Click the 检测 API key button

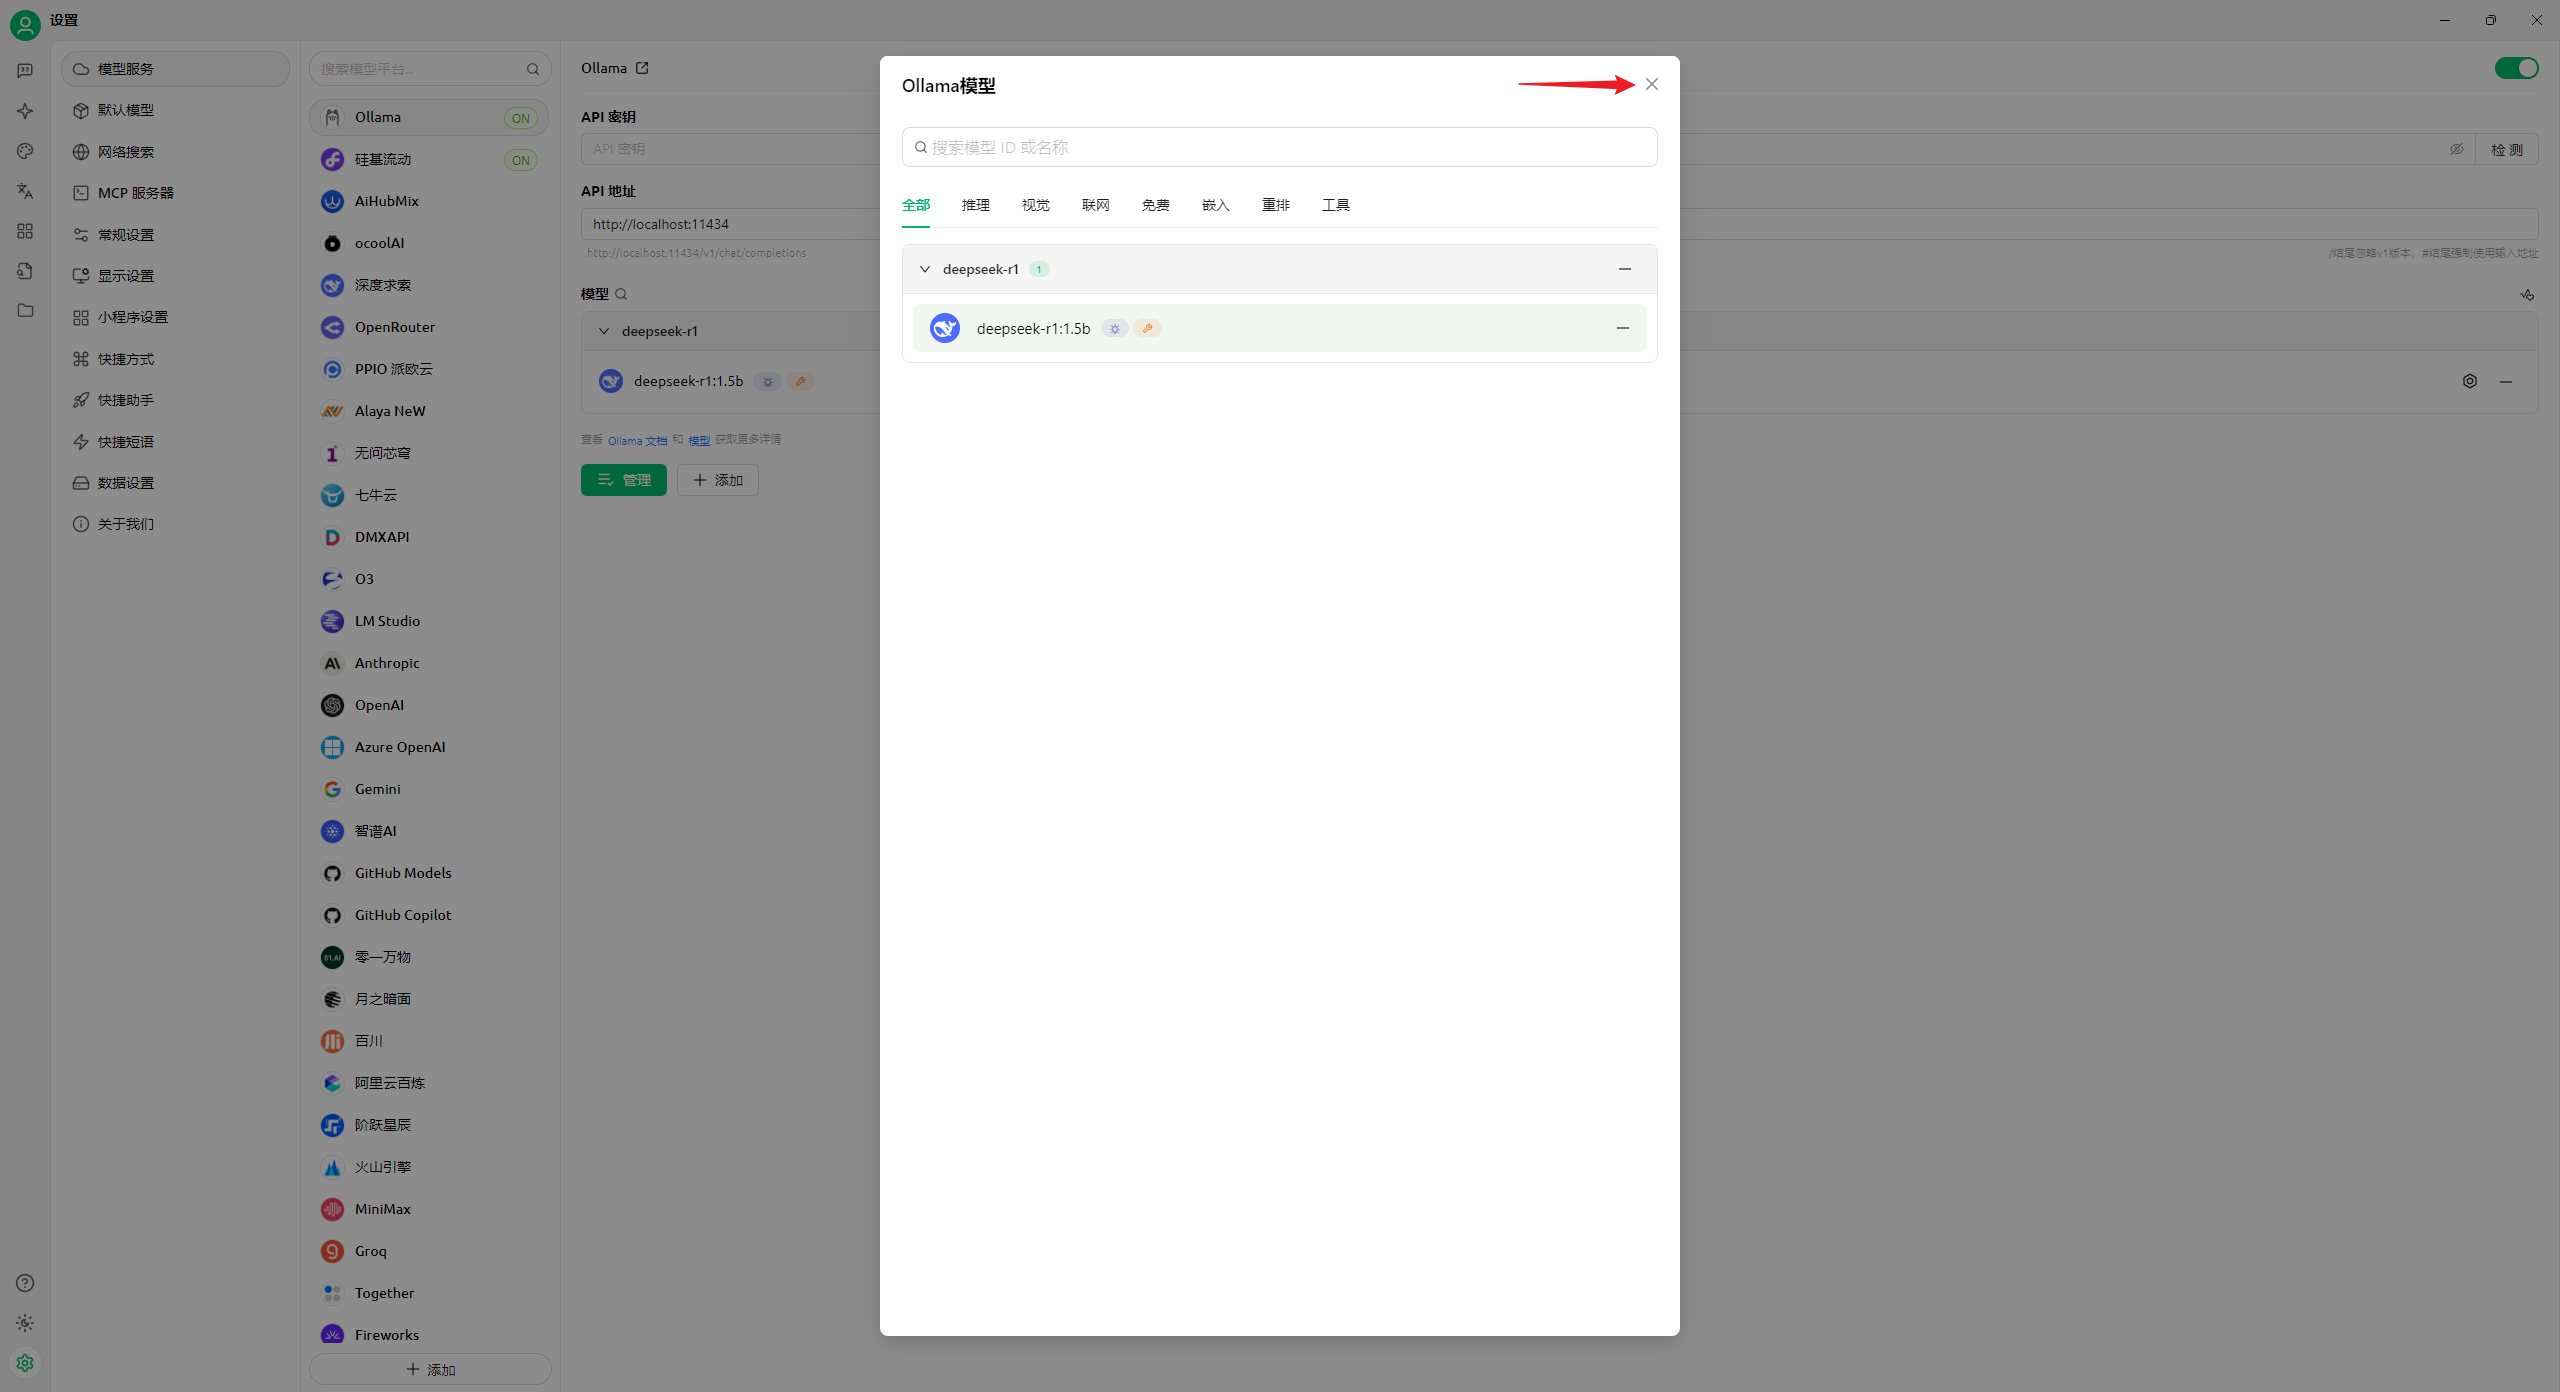2506,149
